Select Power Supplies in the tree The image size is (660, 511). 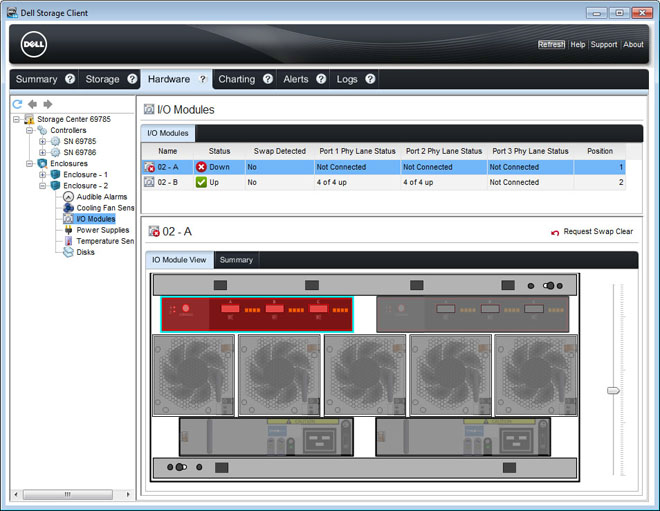coord(102,230)
